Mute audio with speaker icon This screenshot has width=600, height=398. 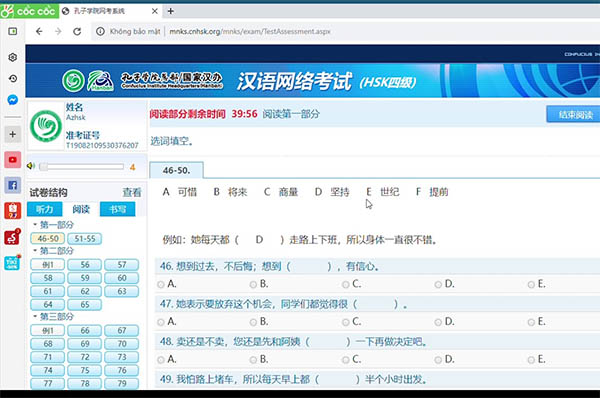tap(31, 166)
